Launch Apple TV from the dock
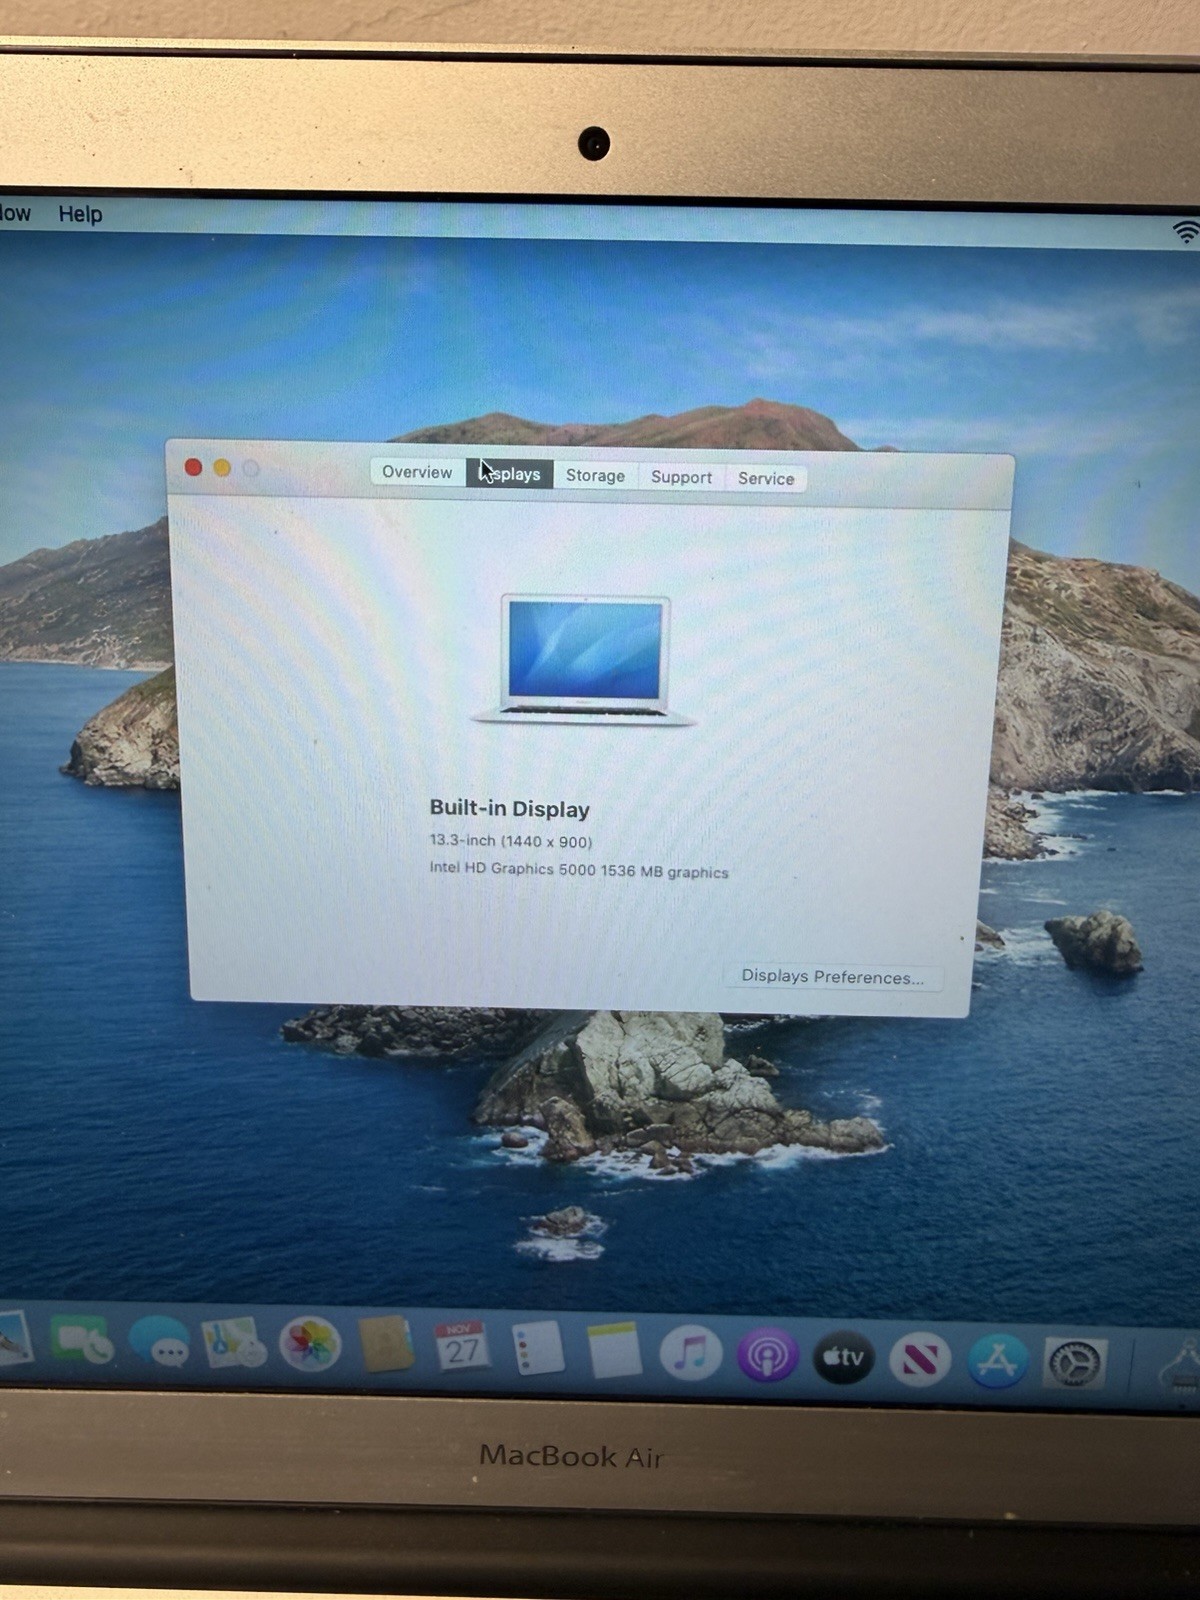 (843, 1358)
